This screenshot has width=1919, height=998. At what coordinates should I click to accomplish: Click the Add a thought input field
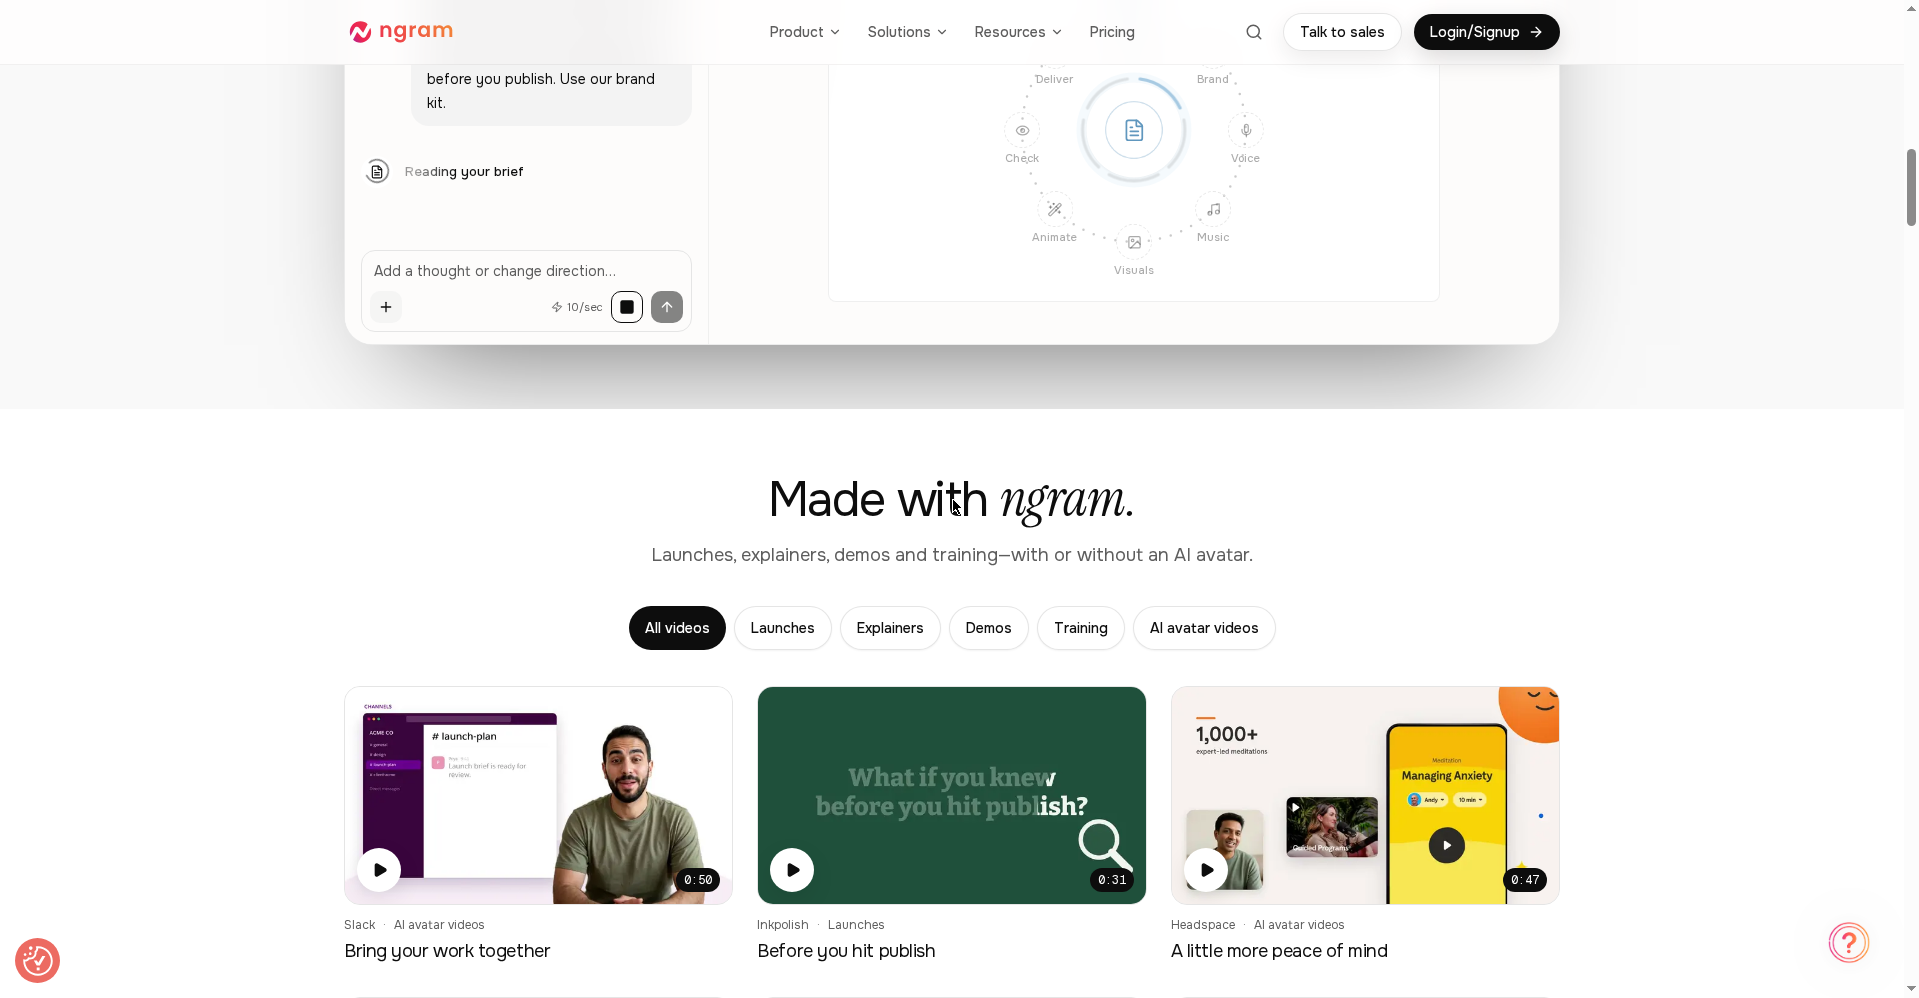click(526, 271)
